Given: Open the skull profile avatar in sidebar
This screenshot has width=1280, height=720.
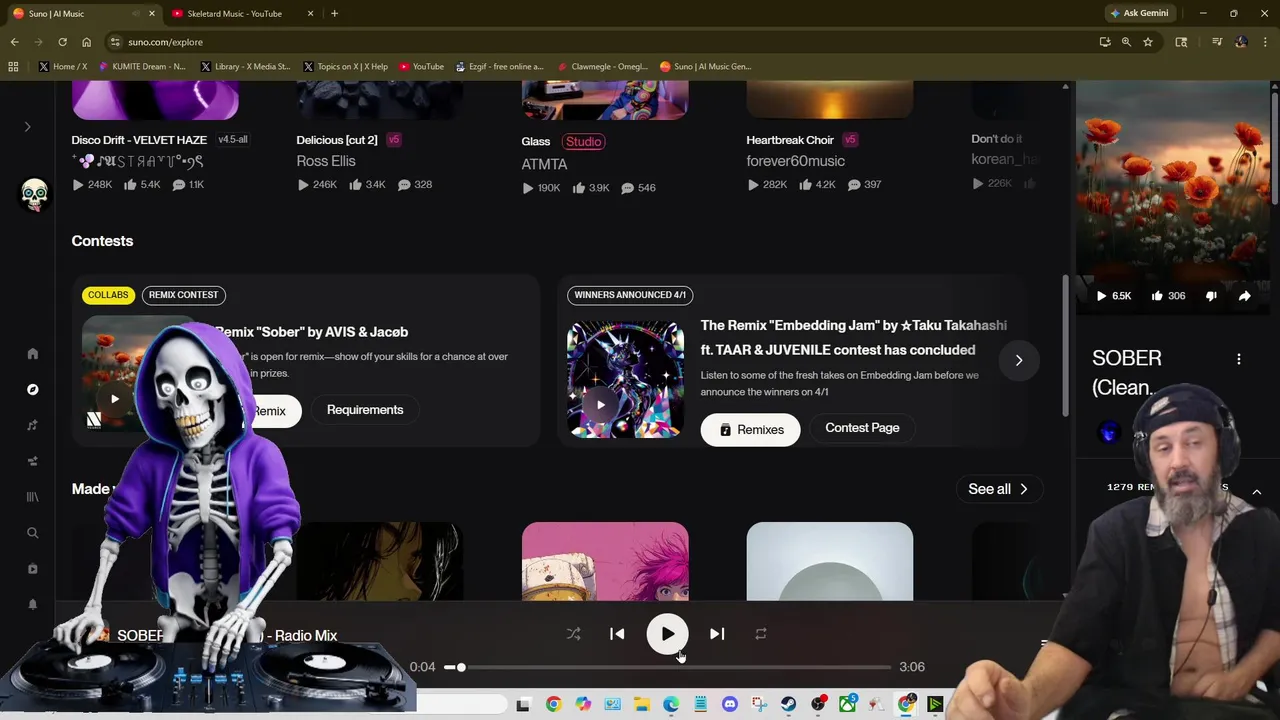Looking at the screenshot, I should point(35,193).
